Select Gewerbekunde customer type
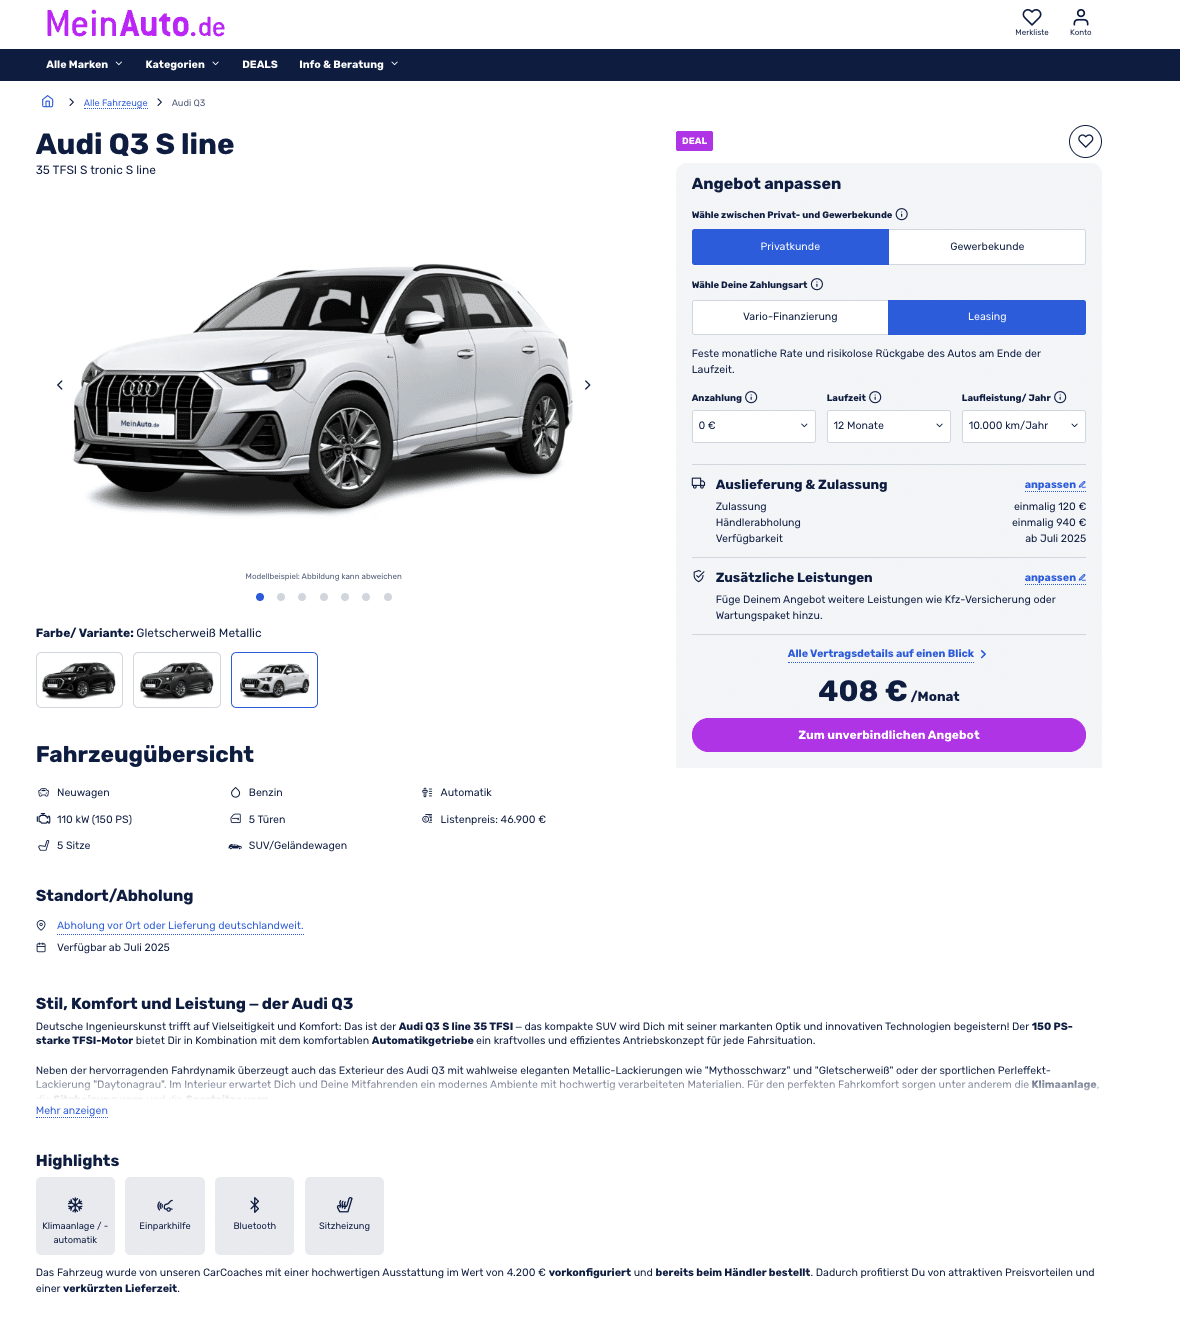The width and height of the screenshot is (1180, 1328). (987, 247)
